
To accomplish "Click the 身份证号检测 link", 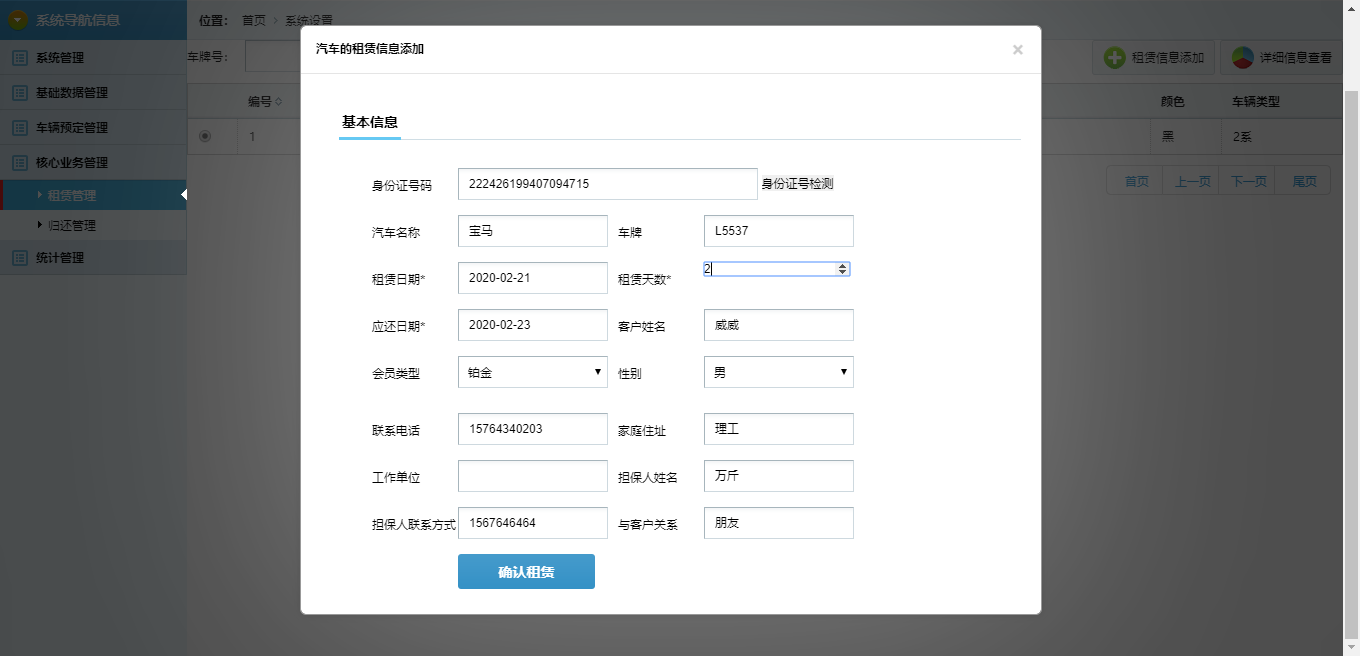I will pos(797,184).
